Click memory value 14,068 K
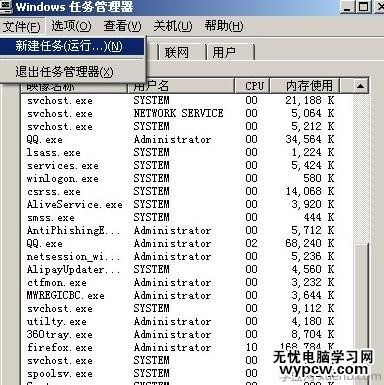This screenshot has width=384, height=385. coord(310,191)
